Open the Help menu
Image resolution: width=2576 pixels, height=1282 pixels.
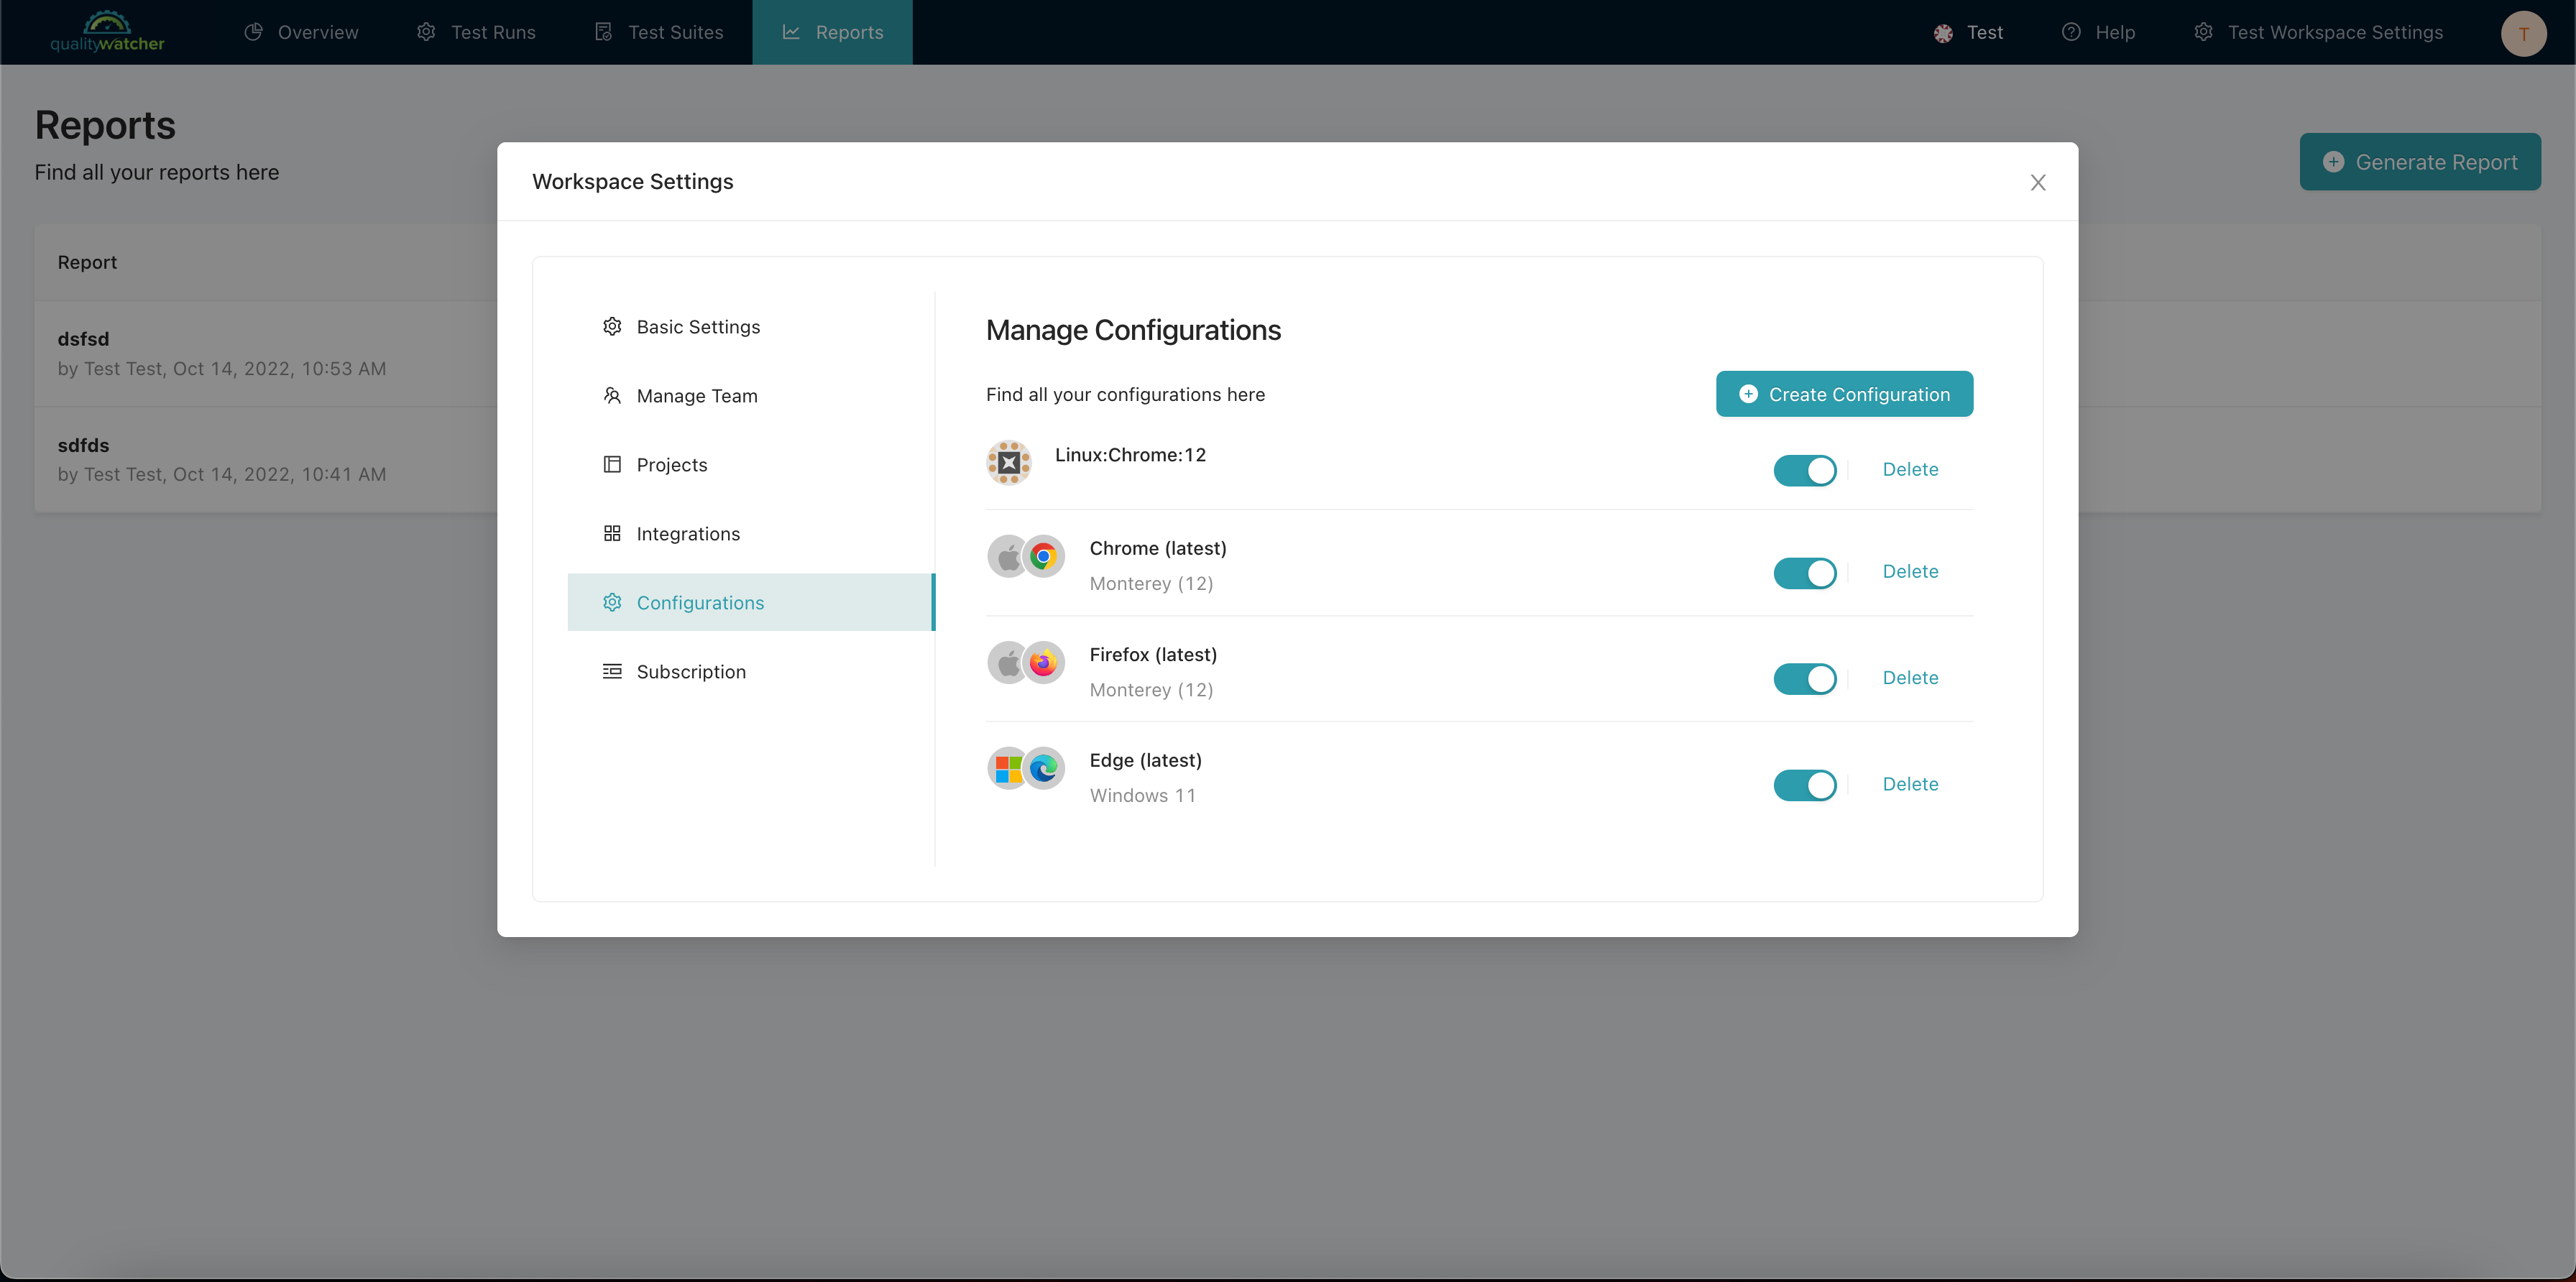click(x=2098, y=32)
